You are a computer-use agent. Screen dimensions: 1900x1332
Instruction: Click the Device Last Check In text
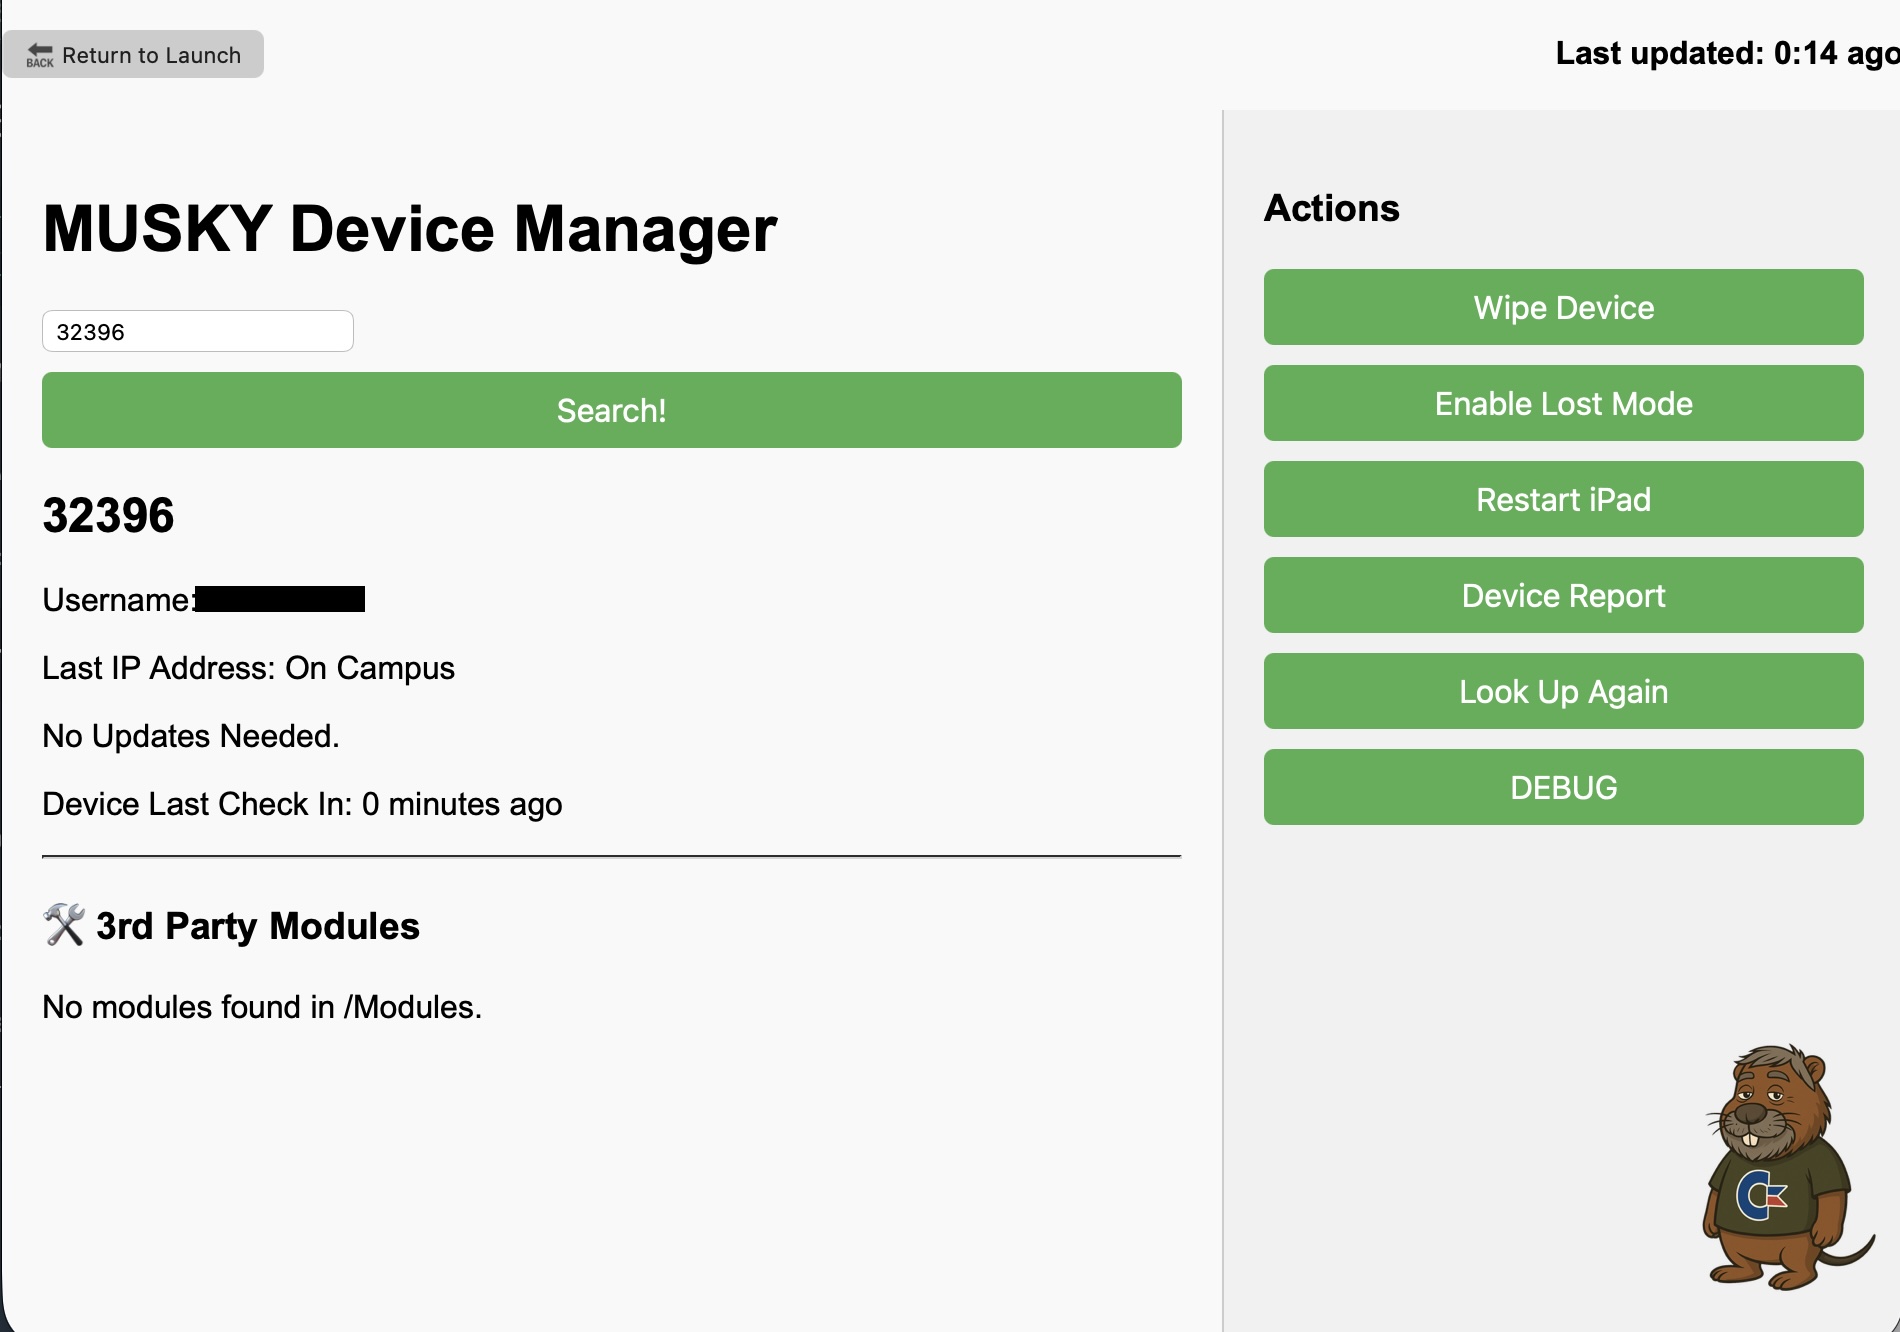(x=302, y=804)
